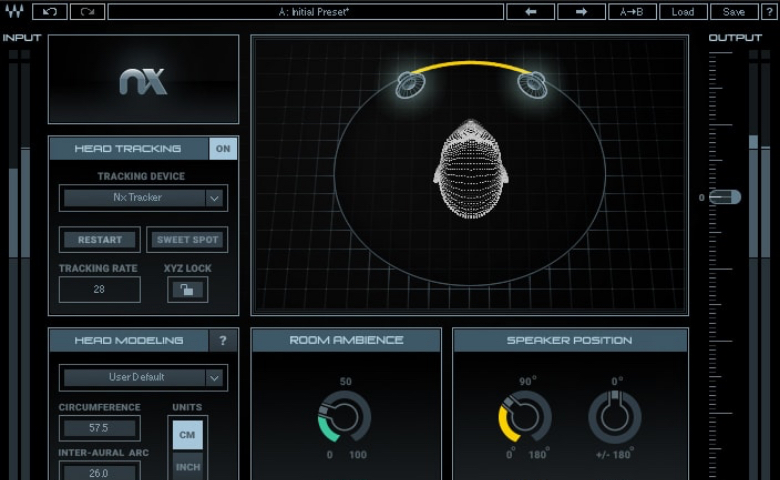This screenshot has height=480, width=780.
Task: Click the Circumference field 57.5
Action: pos(99,428)
